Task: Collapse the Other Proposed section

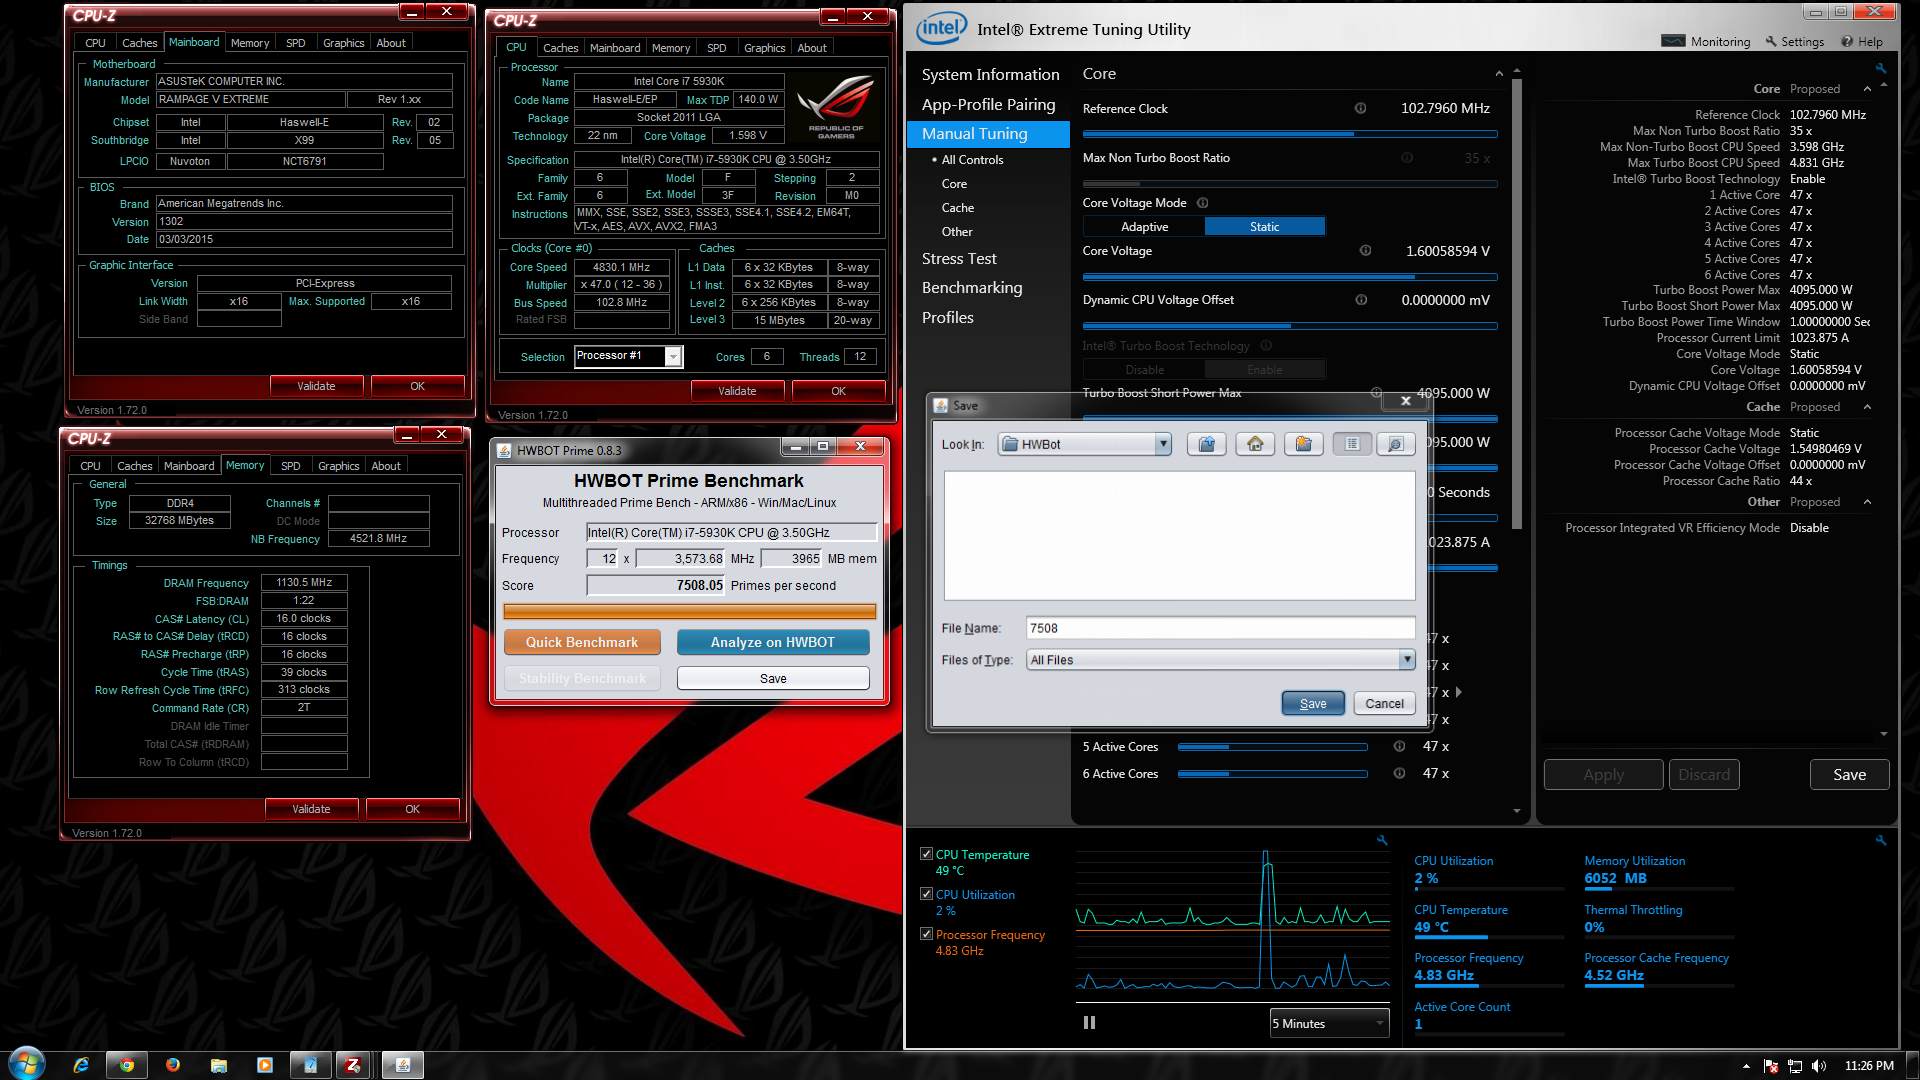Action: coord(1867,502)
